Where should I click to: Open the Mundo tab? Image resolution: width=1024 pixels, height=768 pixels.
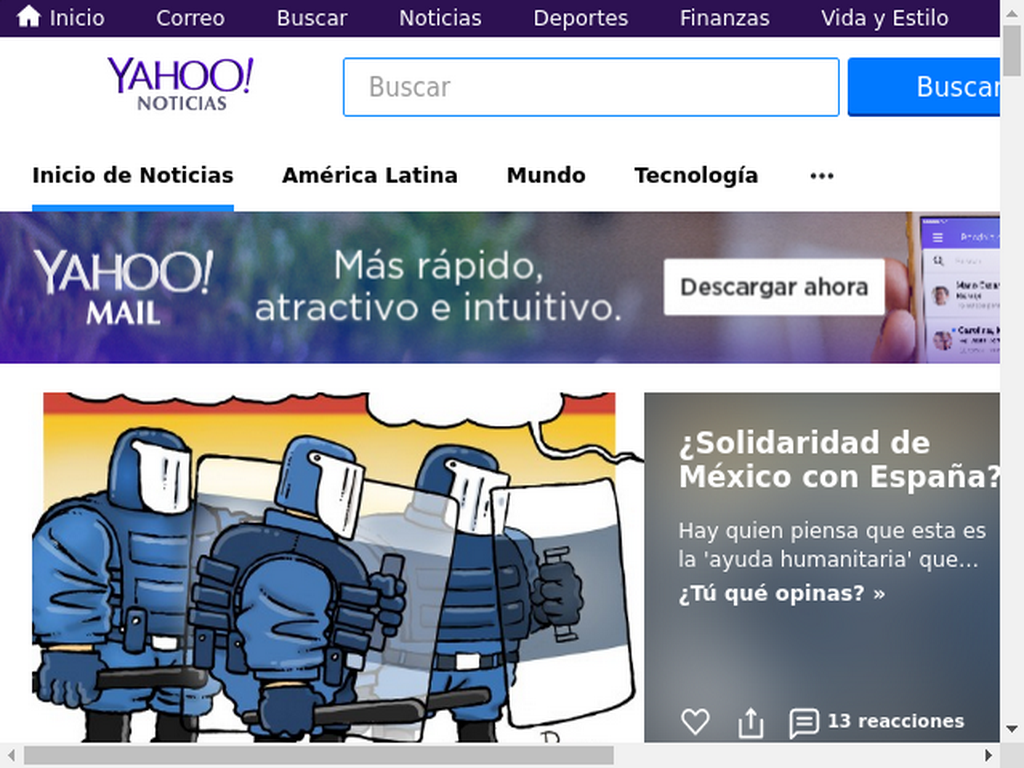546,175
